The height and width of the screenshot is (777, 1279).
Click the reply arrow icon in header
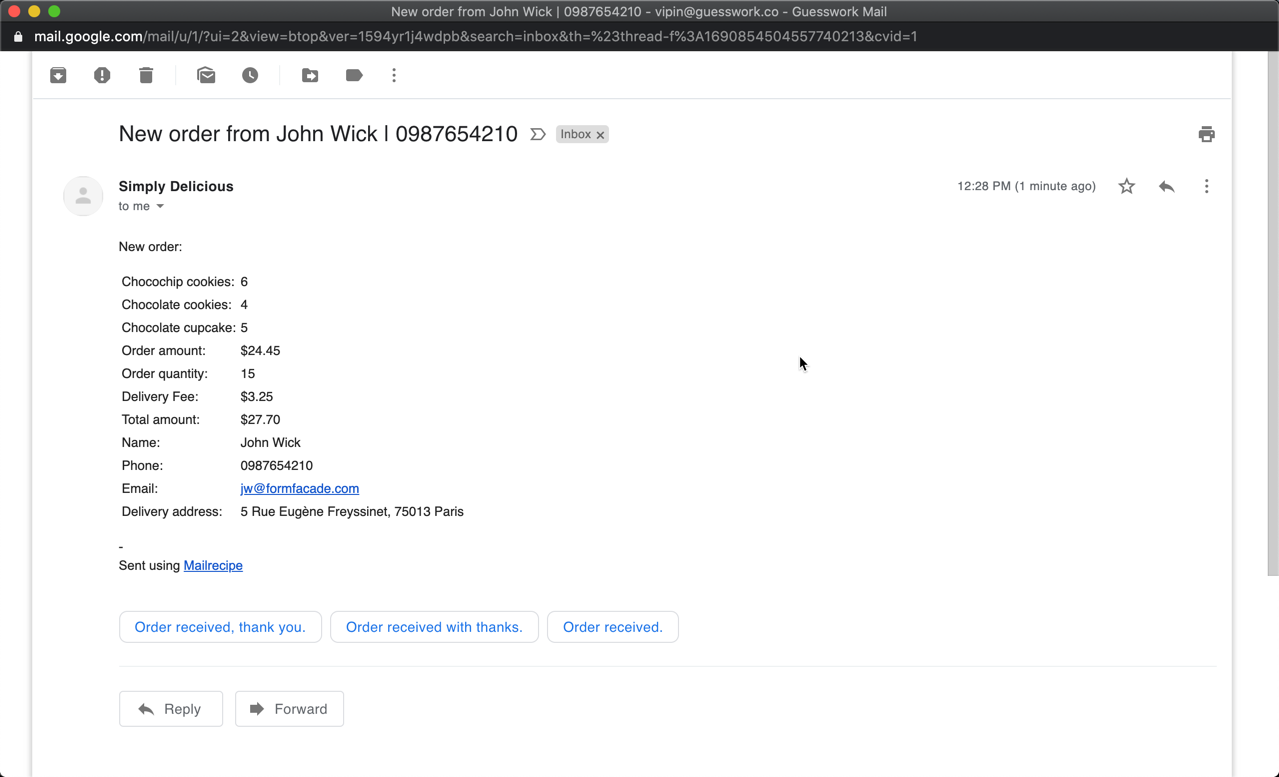[1166, 186]
